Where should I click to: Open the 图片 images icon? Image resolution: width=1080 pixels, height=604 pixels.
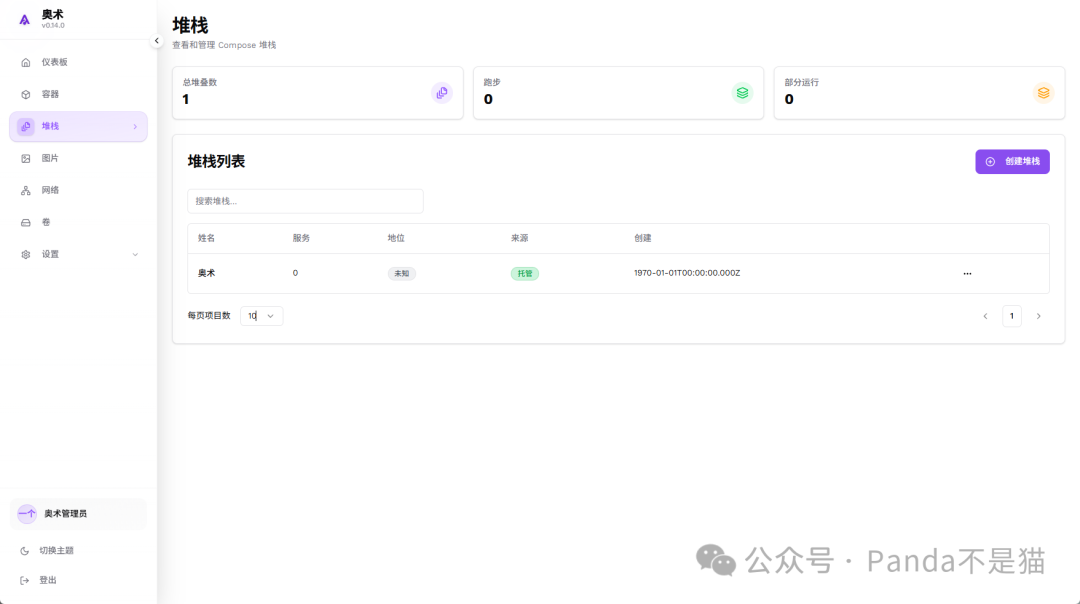(25, 158)
